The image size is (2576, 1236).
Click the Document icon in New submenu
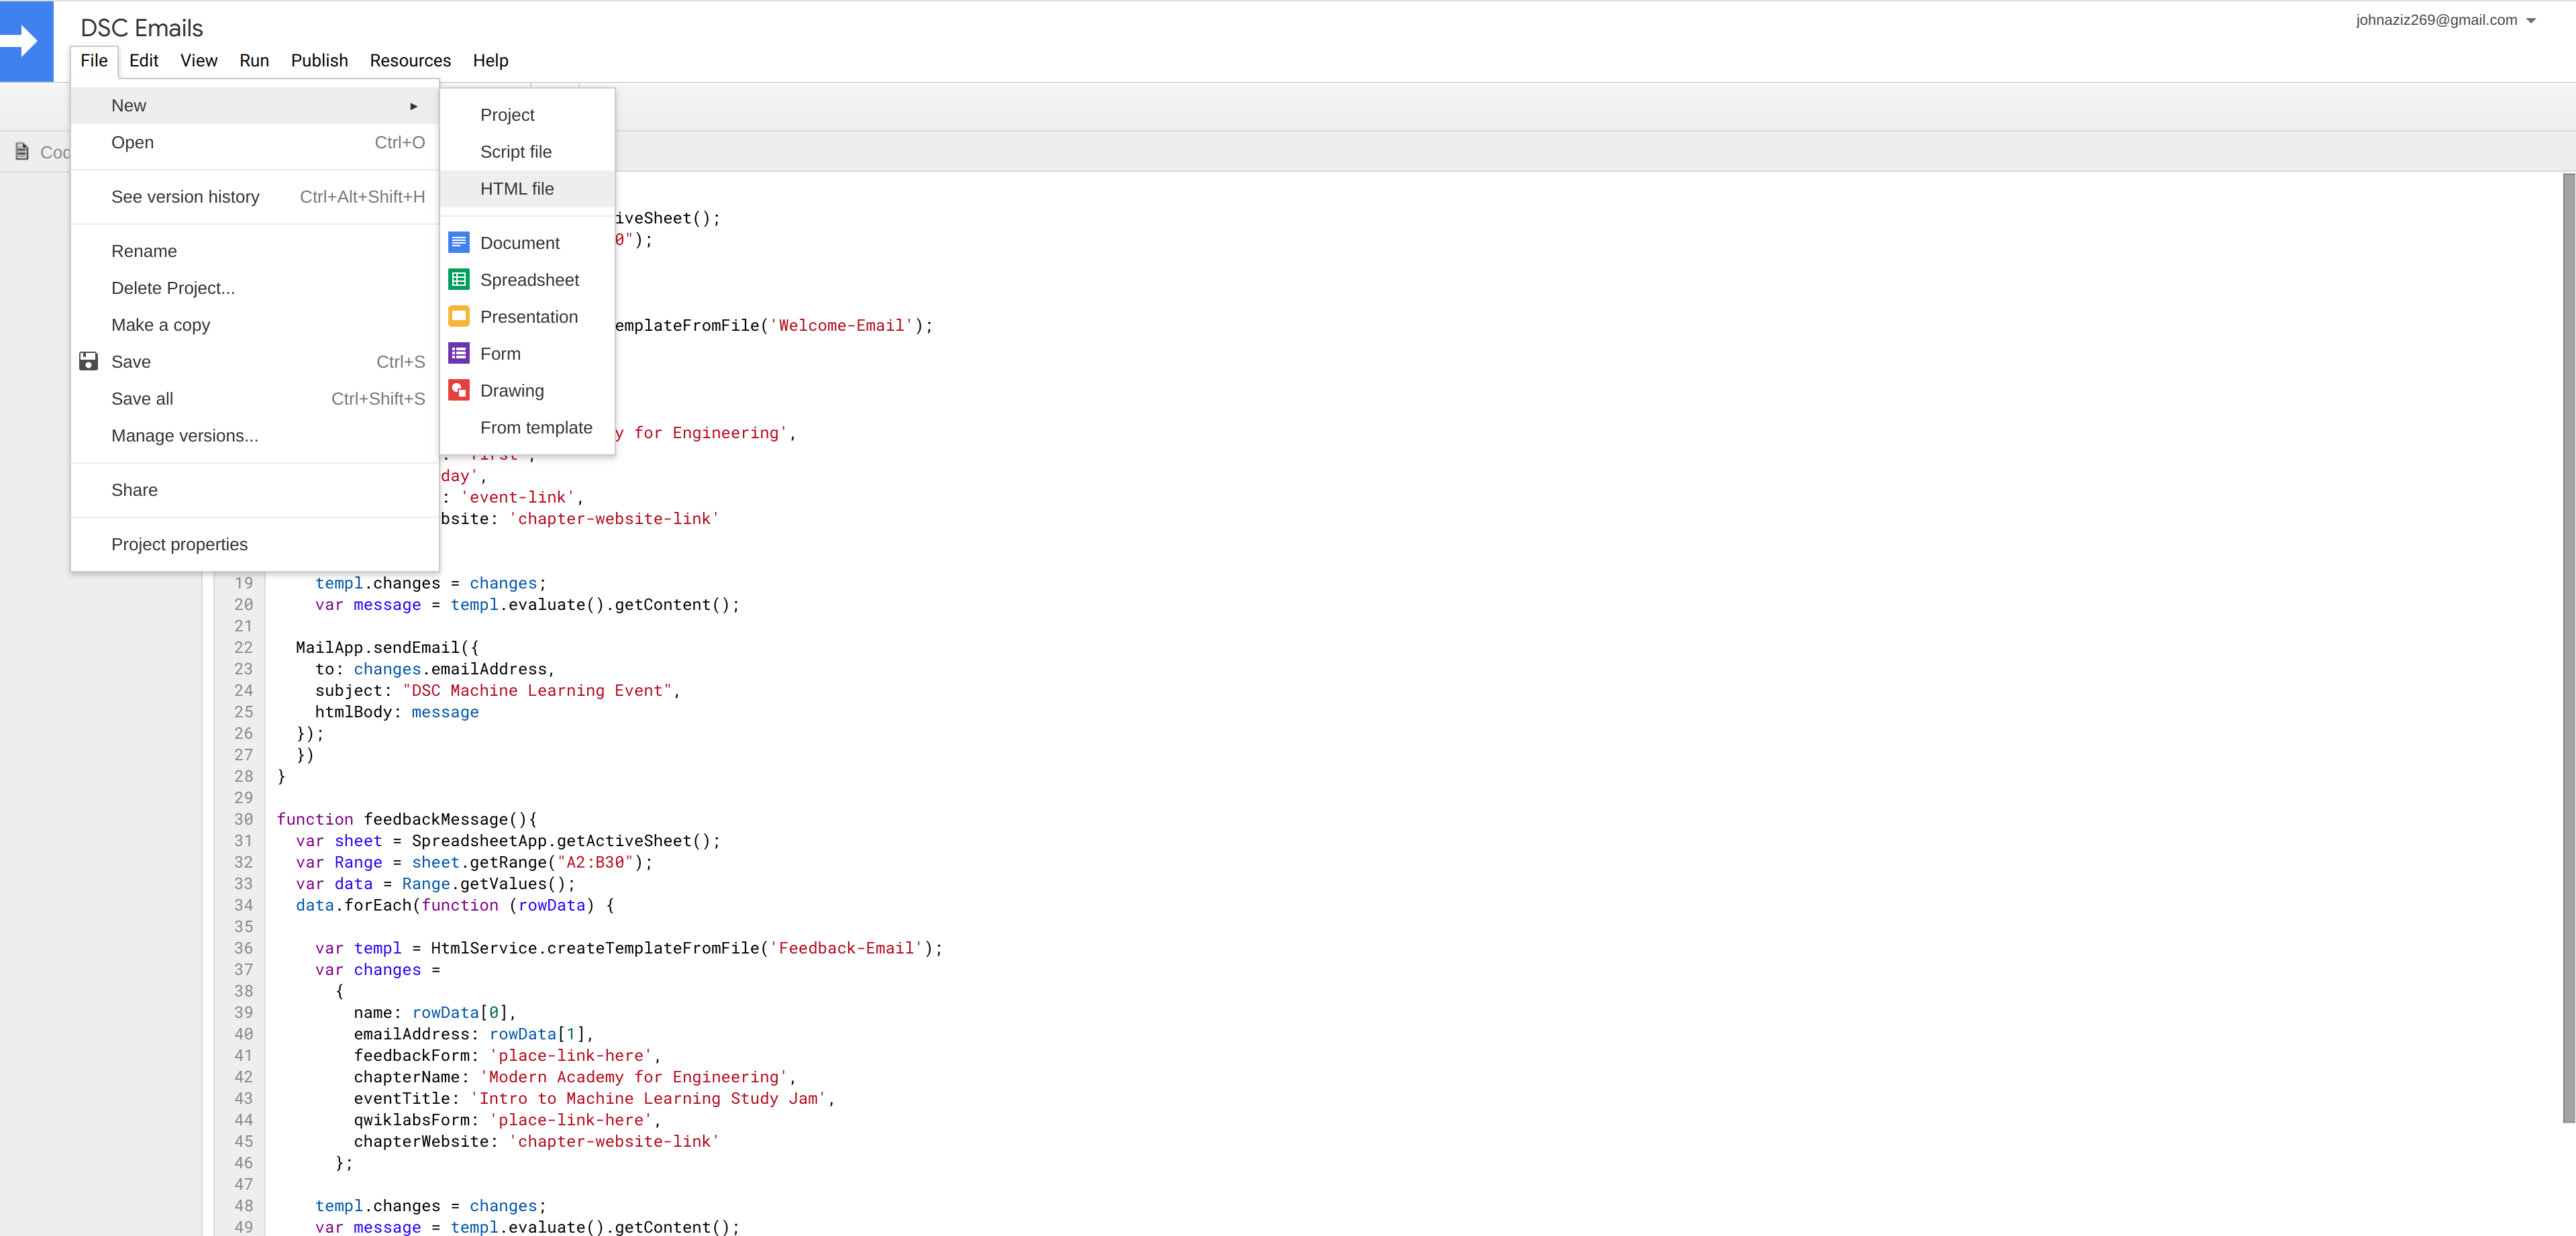pyautogui.click(x=459, y=242)
